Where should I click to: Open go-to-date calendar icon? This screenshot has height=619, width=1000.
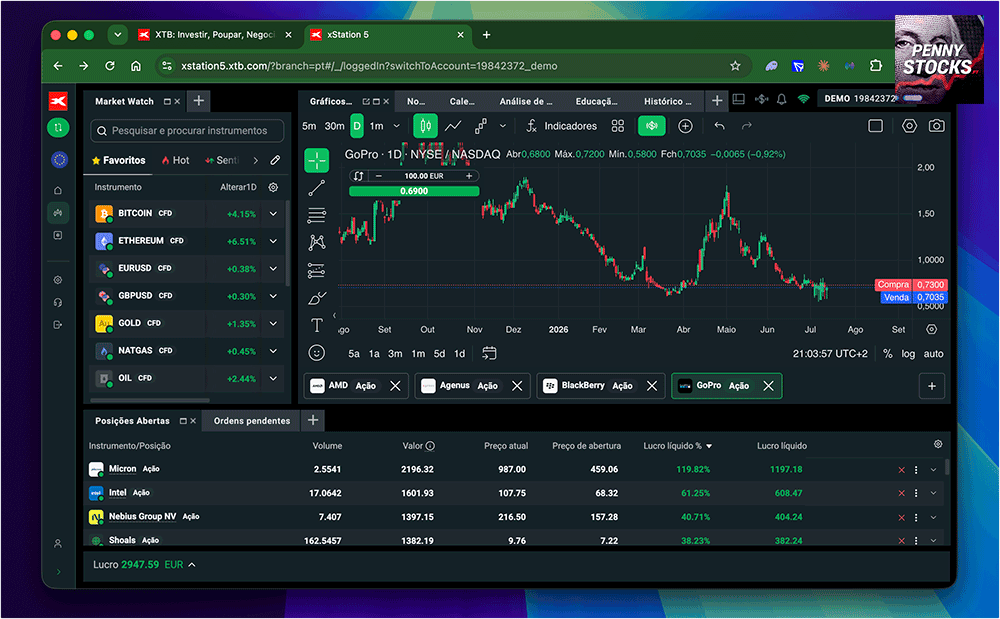(x=489, y=353)
